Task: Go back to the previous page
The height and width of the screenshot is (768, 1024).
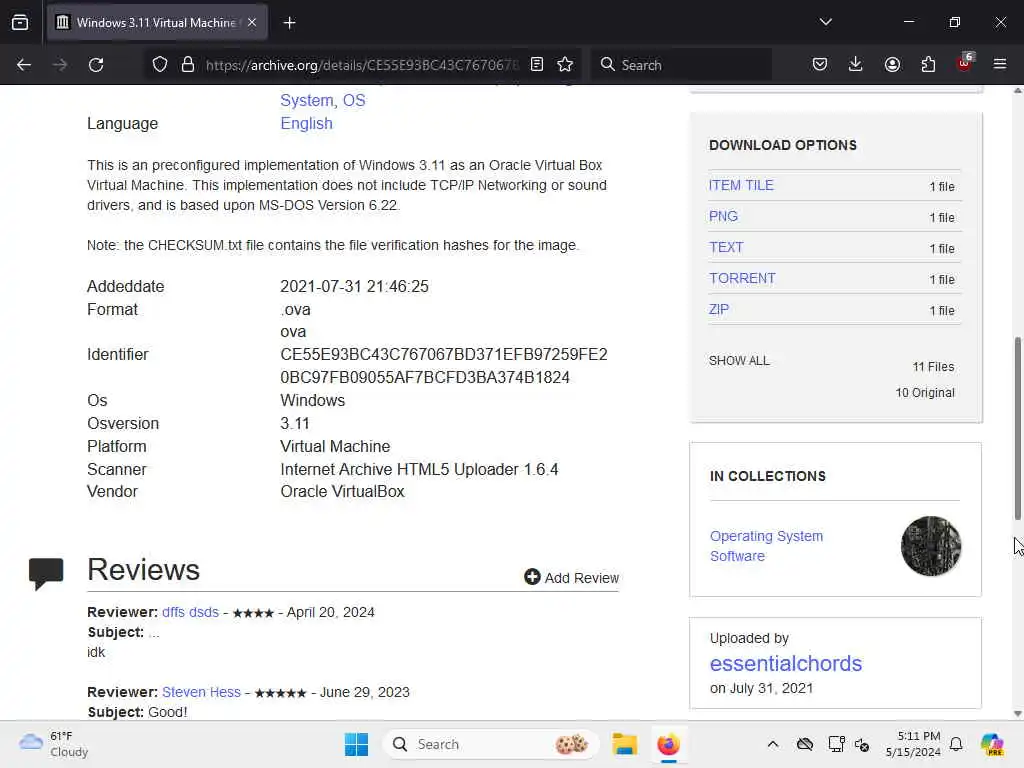Action: coord(24,65)
